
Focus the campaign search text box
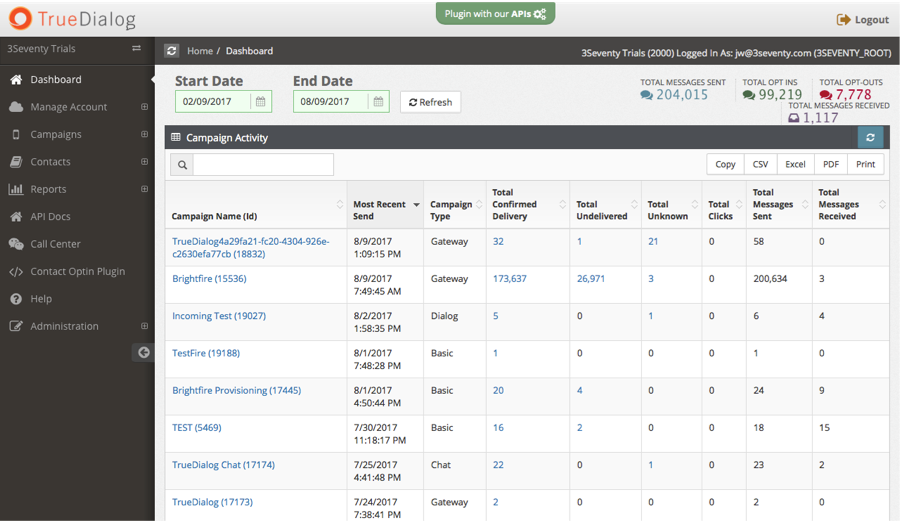(263, 165)
